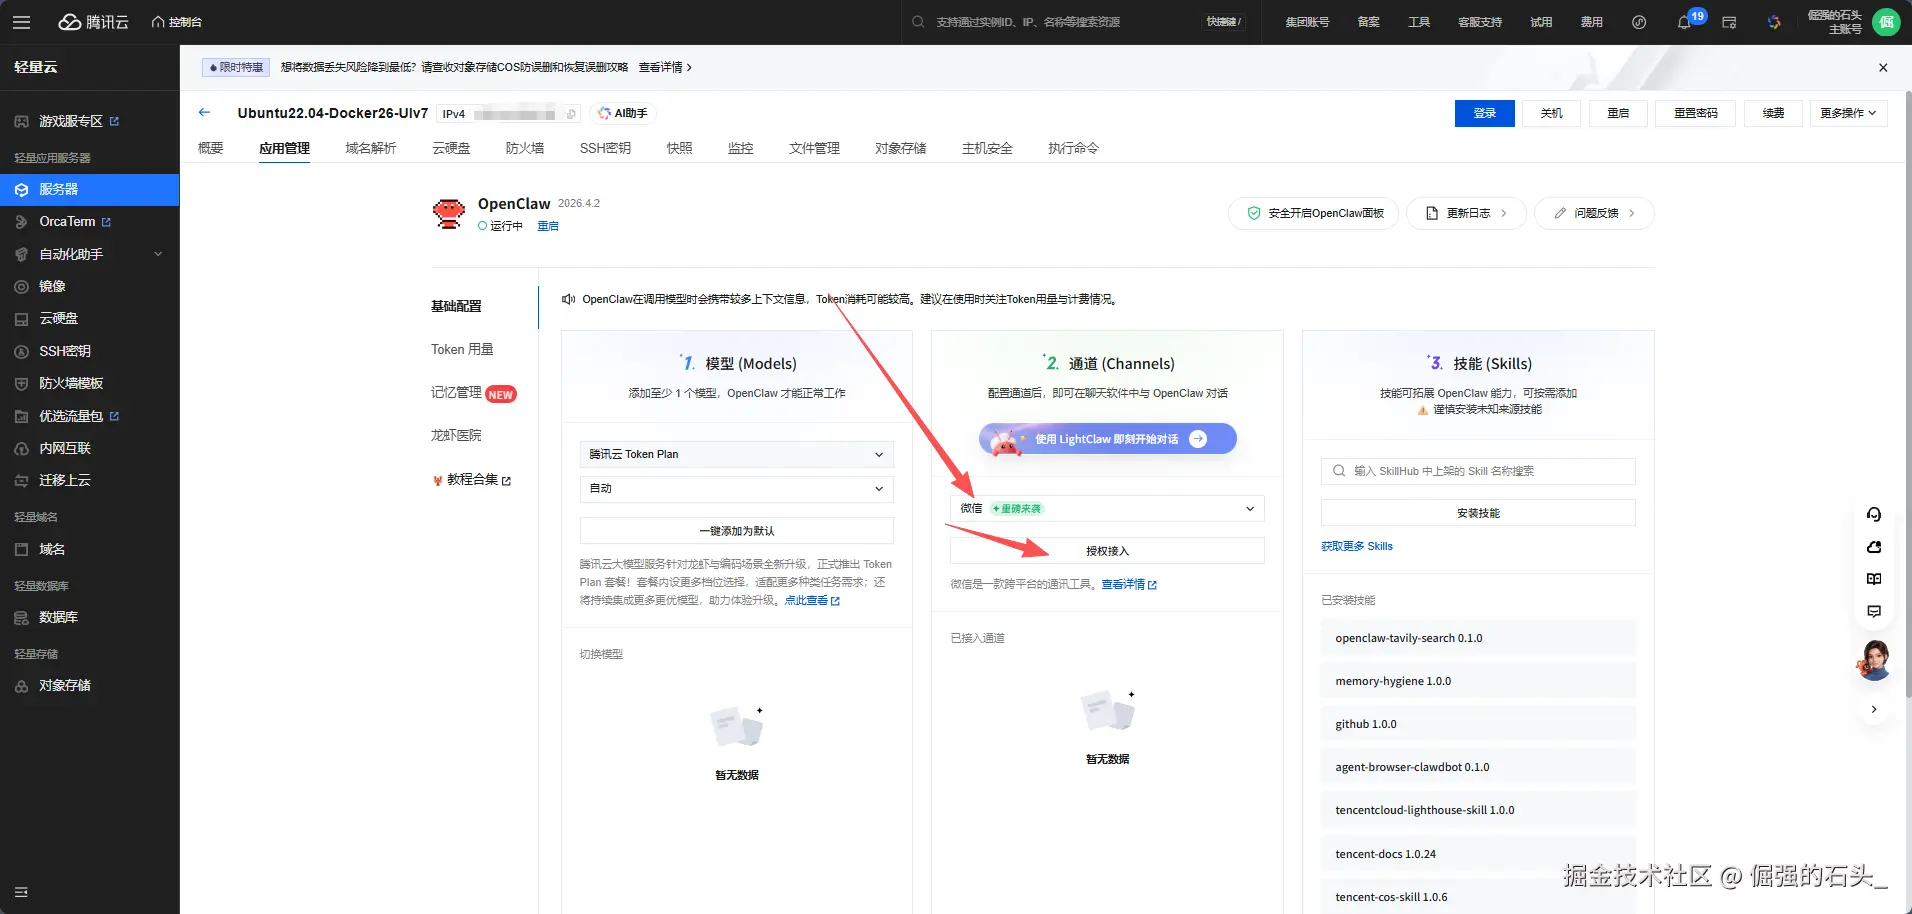The width and height of the screenshot is (1912, 914).
Task: Click 重启 next to 运行中 status
Action: [548, 226]
